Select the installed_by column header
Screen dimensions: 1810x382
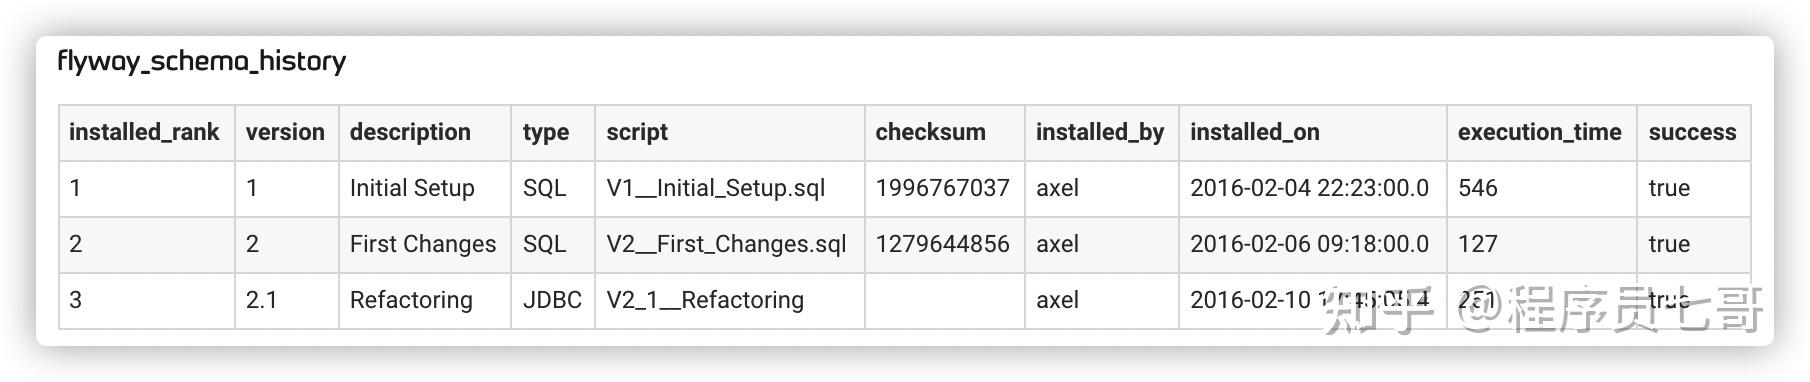pos(1100,132)
